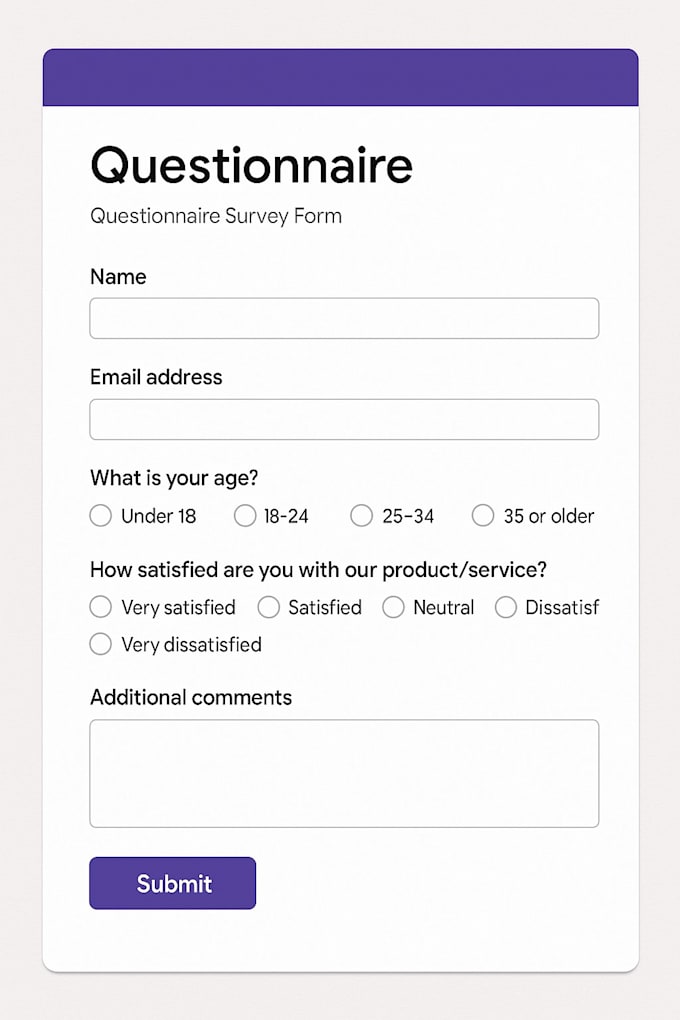680x1020 pixels.
Task: Click the Name field label
Action: click(x=118, y=277)
